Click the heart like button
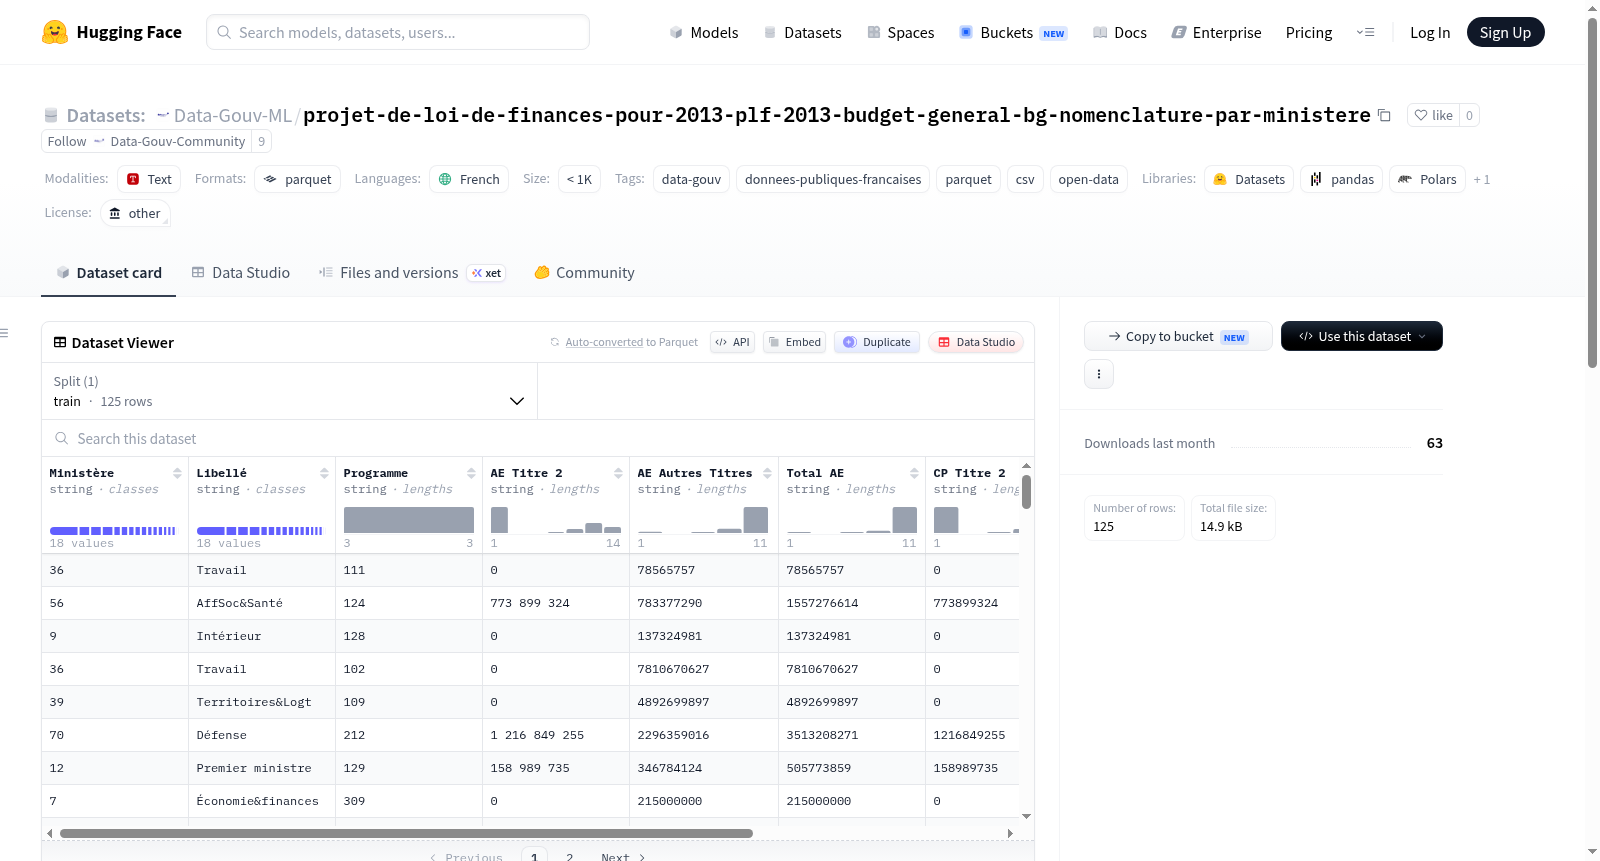The width and height of the screenshot is (1600, 861). (x=1433, y=115)
